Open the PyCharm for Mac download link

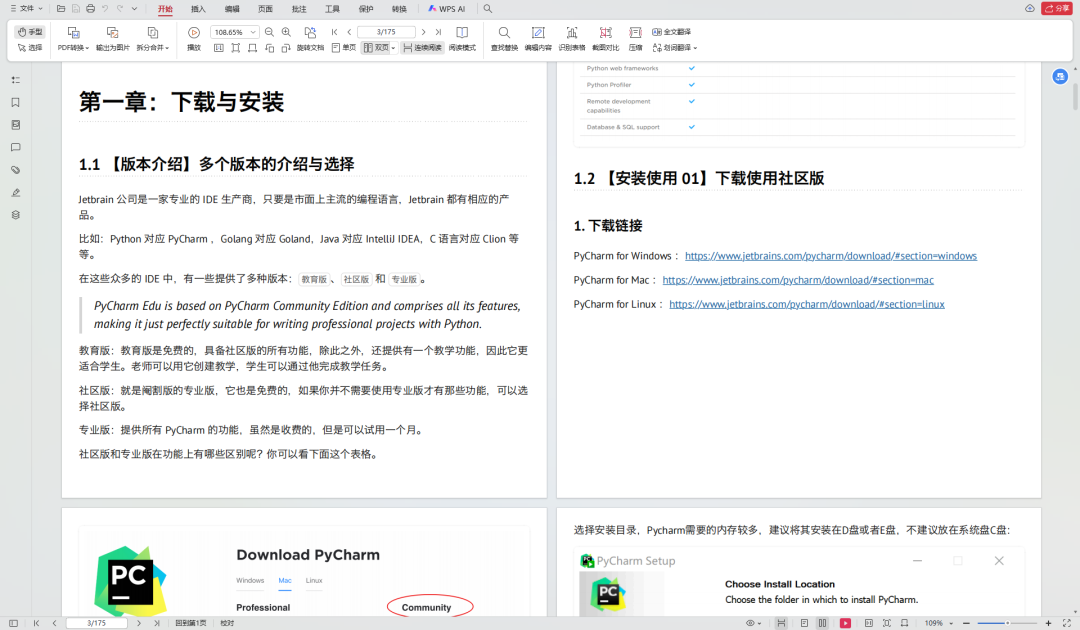point(798,280)
